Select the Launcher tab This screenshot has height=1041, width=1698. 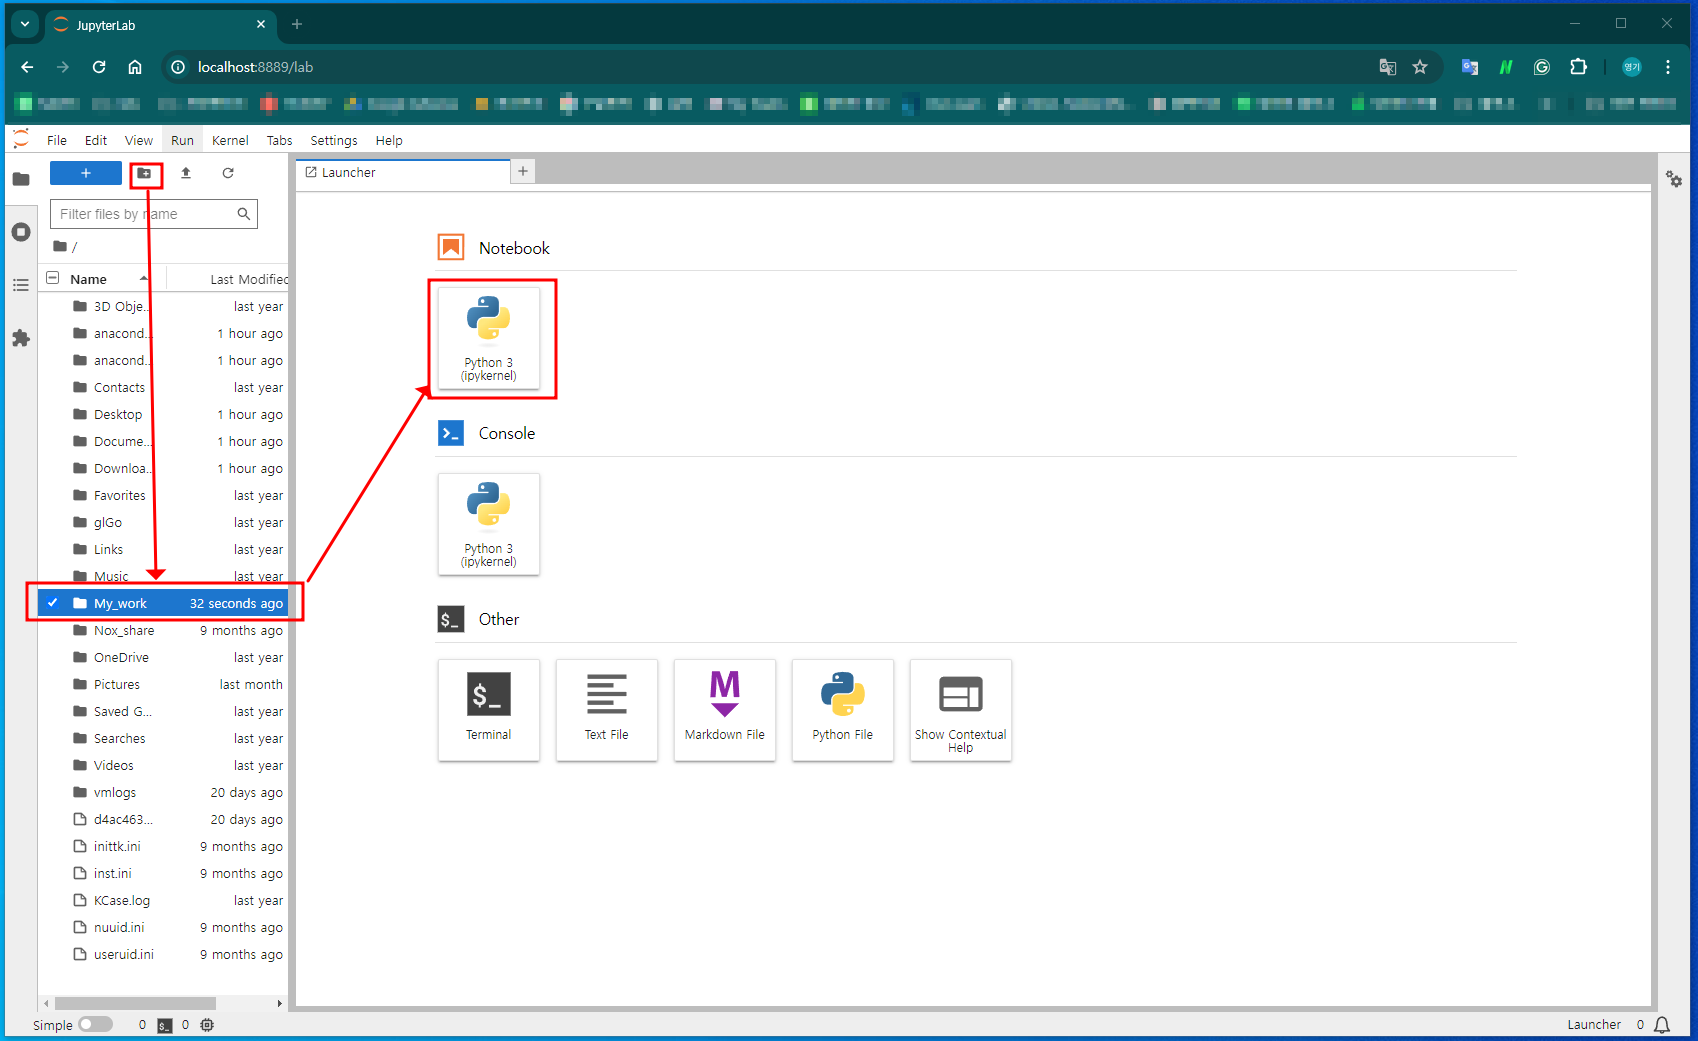[403, 172]
